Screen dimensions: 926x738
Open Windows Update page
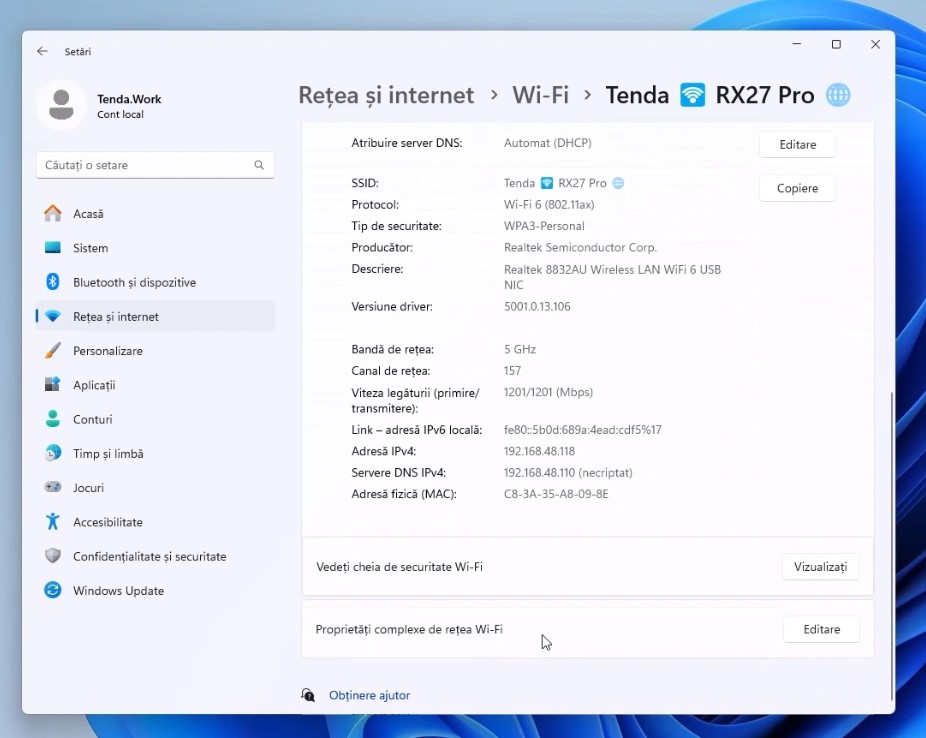(x=155, y=590)
